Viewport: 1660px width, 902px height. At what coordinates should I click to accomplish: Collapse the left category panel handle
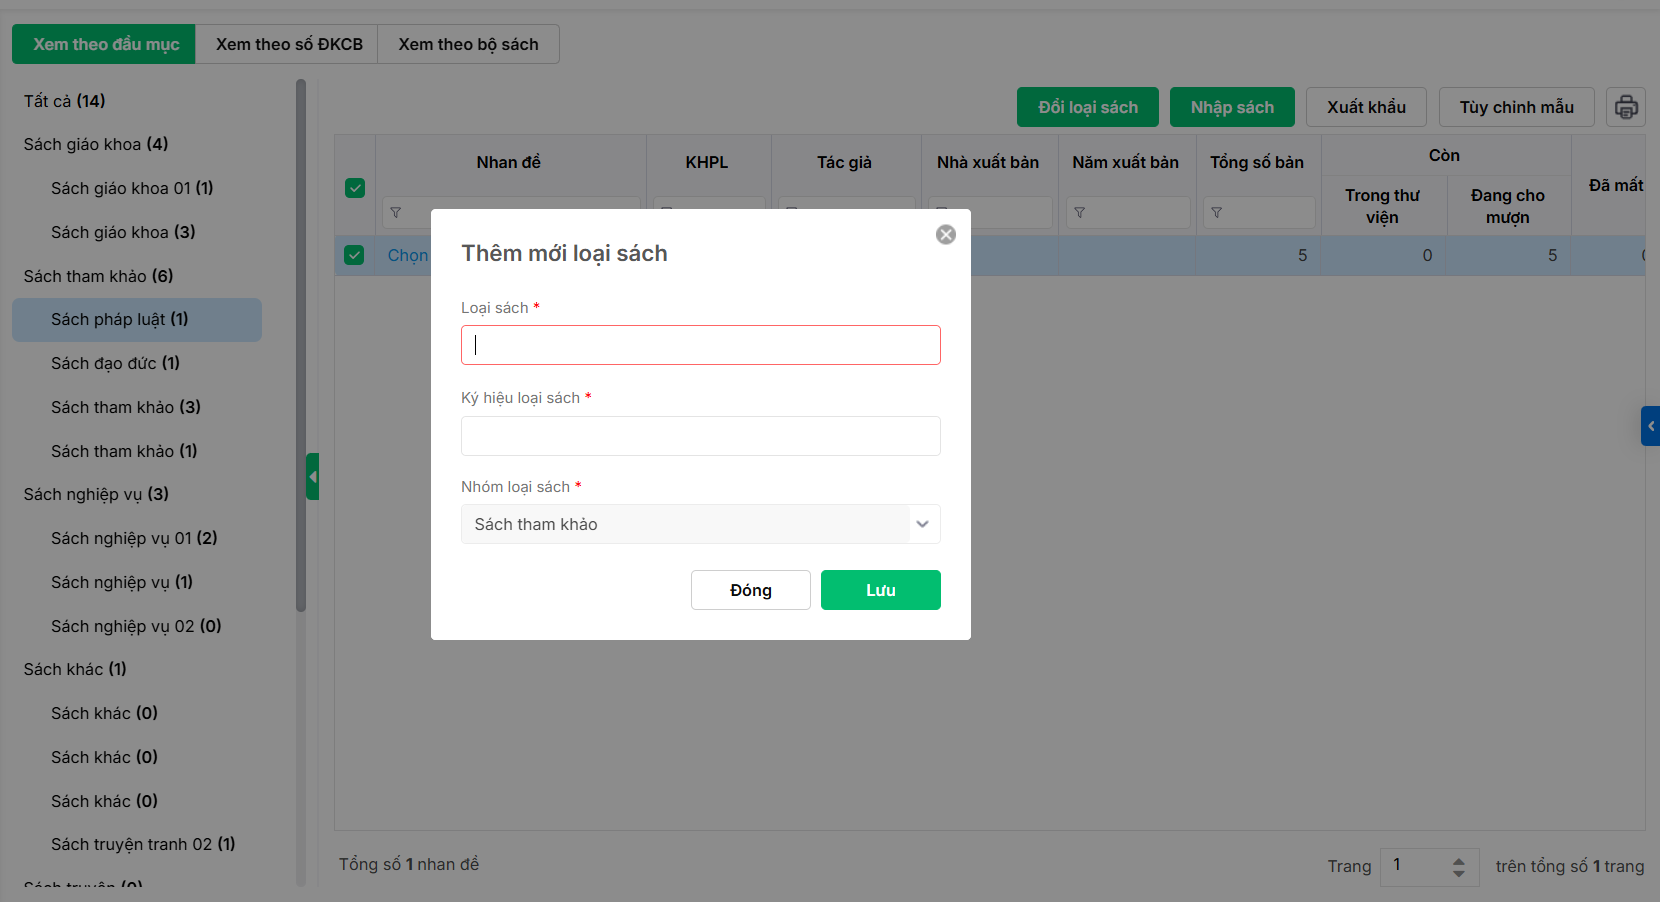(x=313, y=477)
